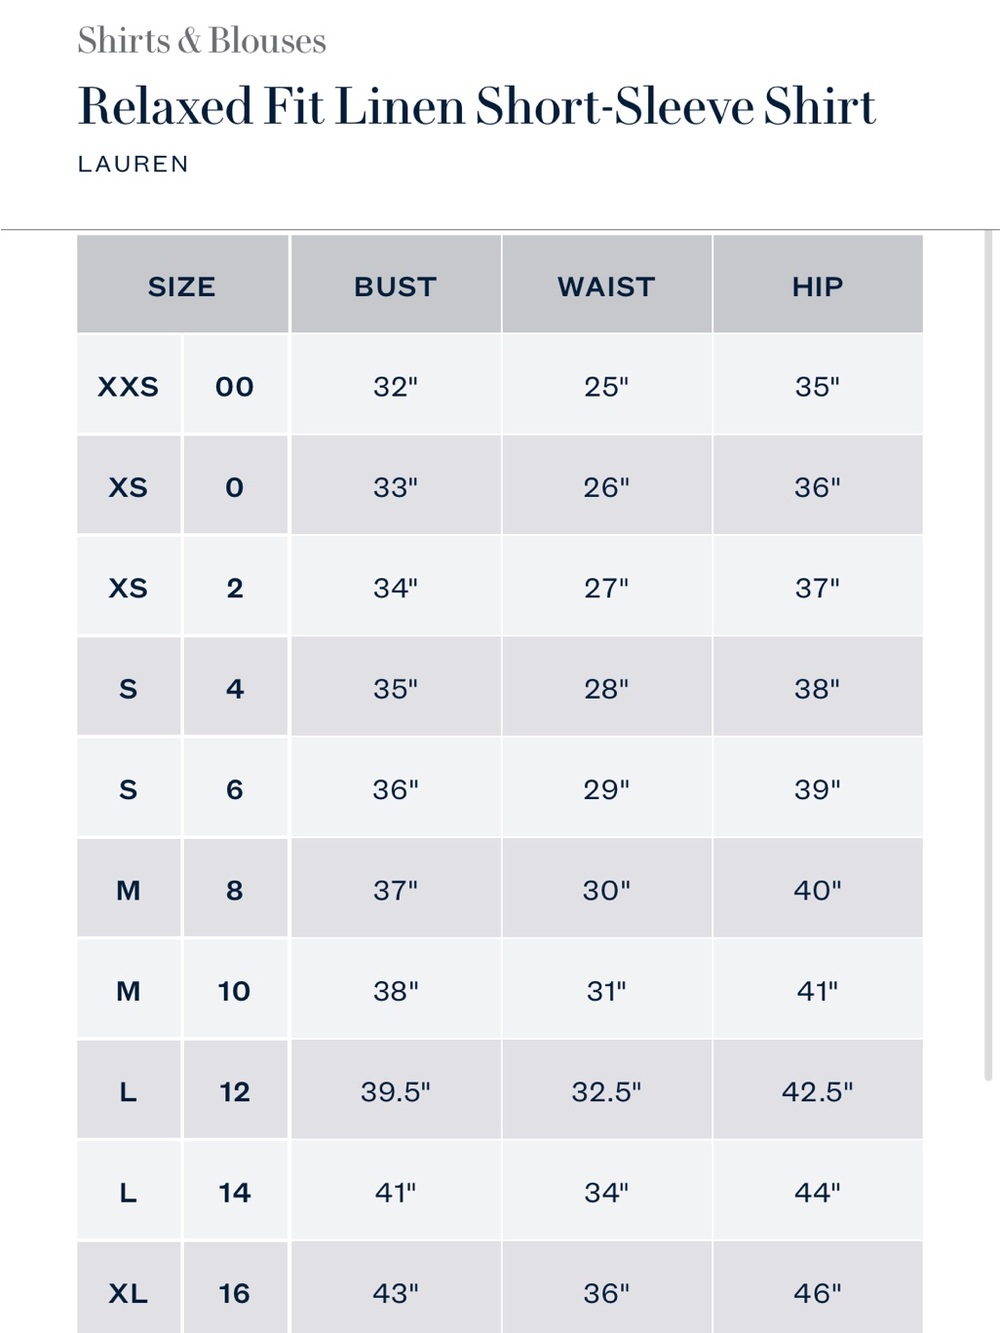Screen dimensions: 1000x1333
Task: Click the BUST column header
Action: point(396,285)
